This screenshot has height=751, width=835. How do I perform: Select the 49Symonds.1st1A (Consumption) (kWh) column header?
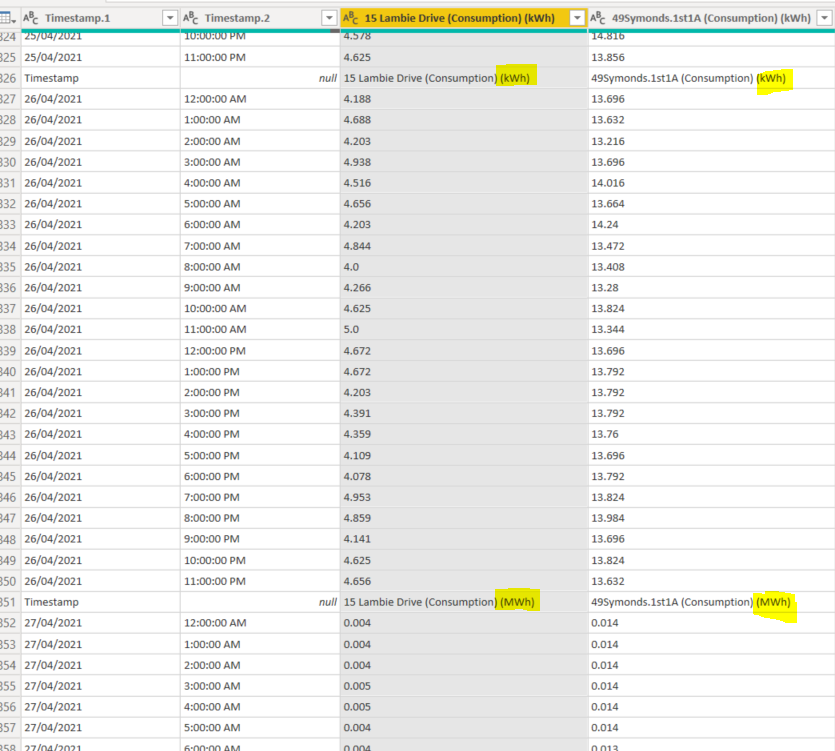click(711, 18)
